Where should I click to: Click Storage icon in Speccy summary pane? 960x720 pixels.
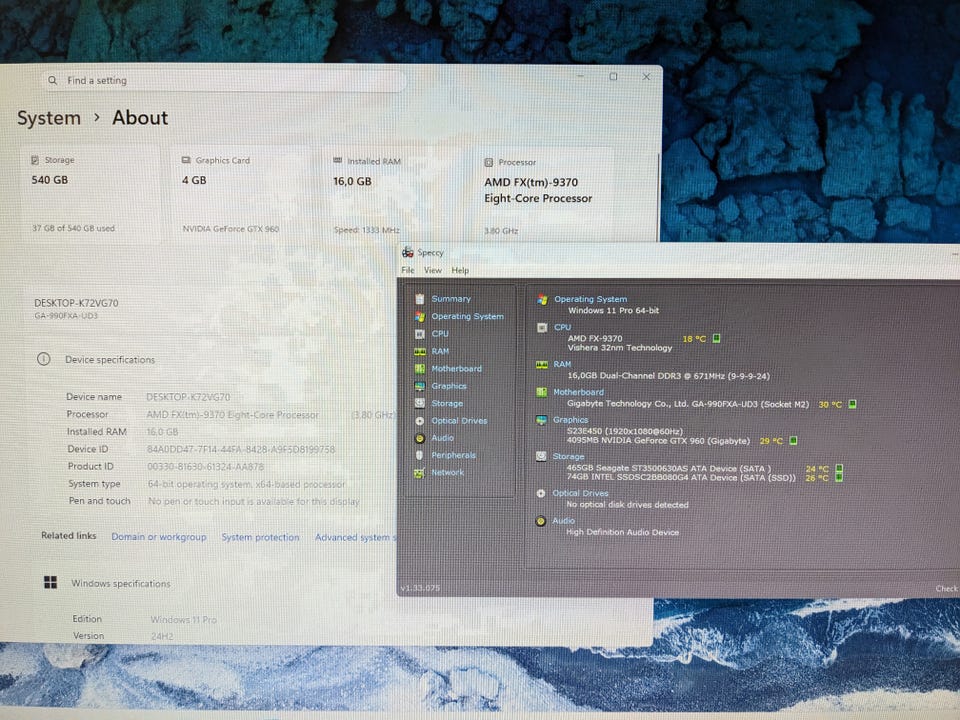coord(541,457)
